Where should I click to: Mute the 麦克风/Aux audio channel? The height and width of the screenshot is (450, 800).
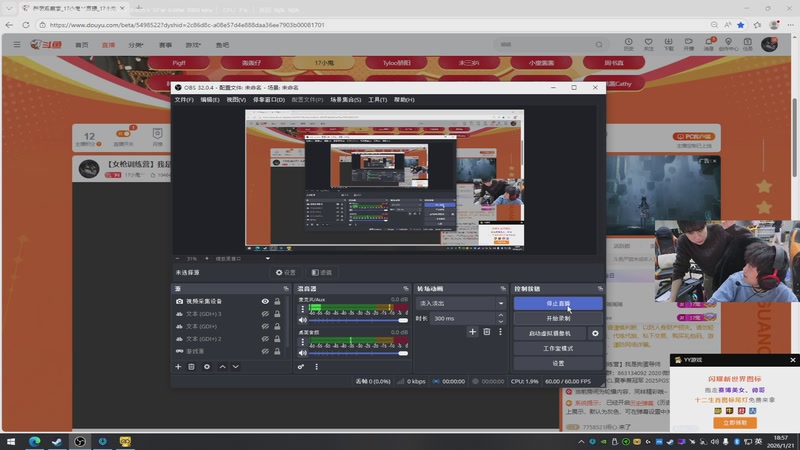303,320
